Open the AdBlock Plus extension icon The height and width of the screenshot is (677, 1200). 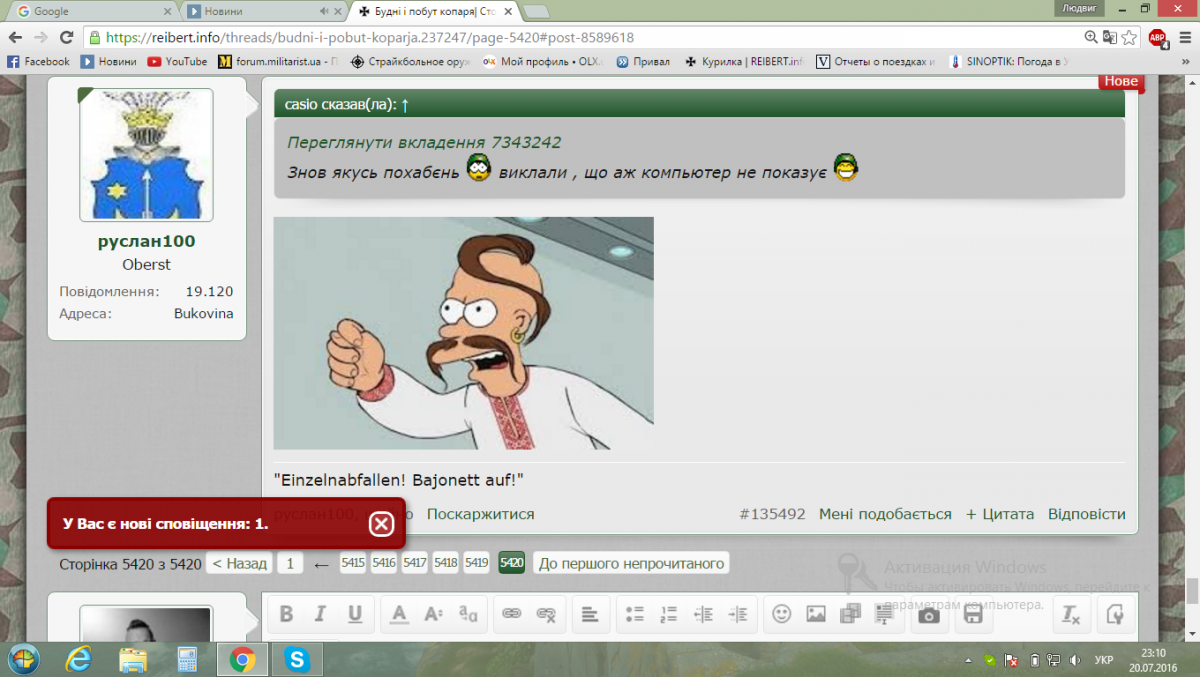coord(1157,37)
